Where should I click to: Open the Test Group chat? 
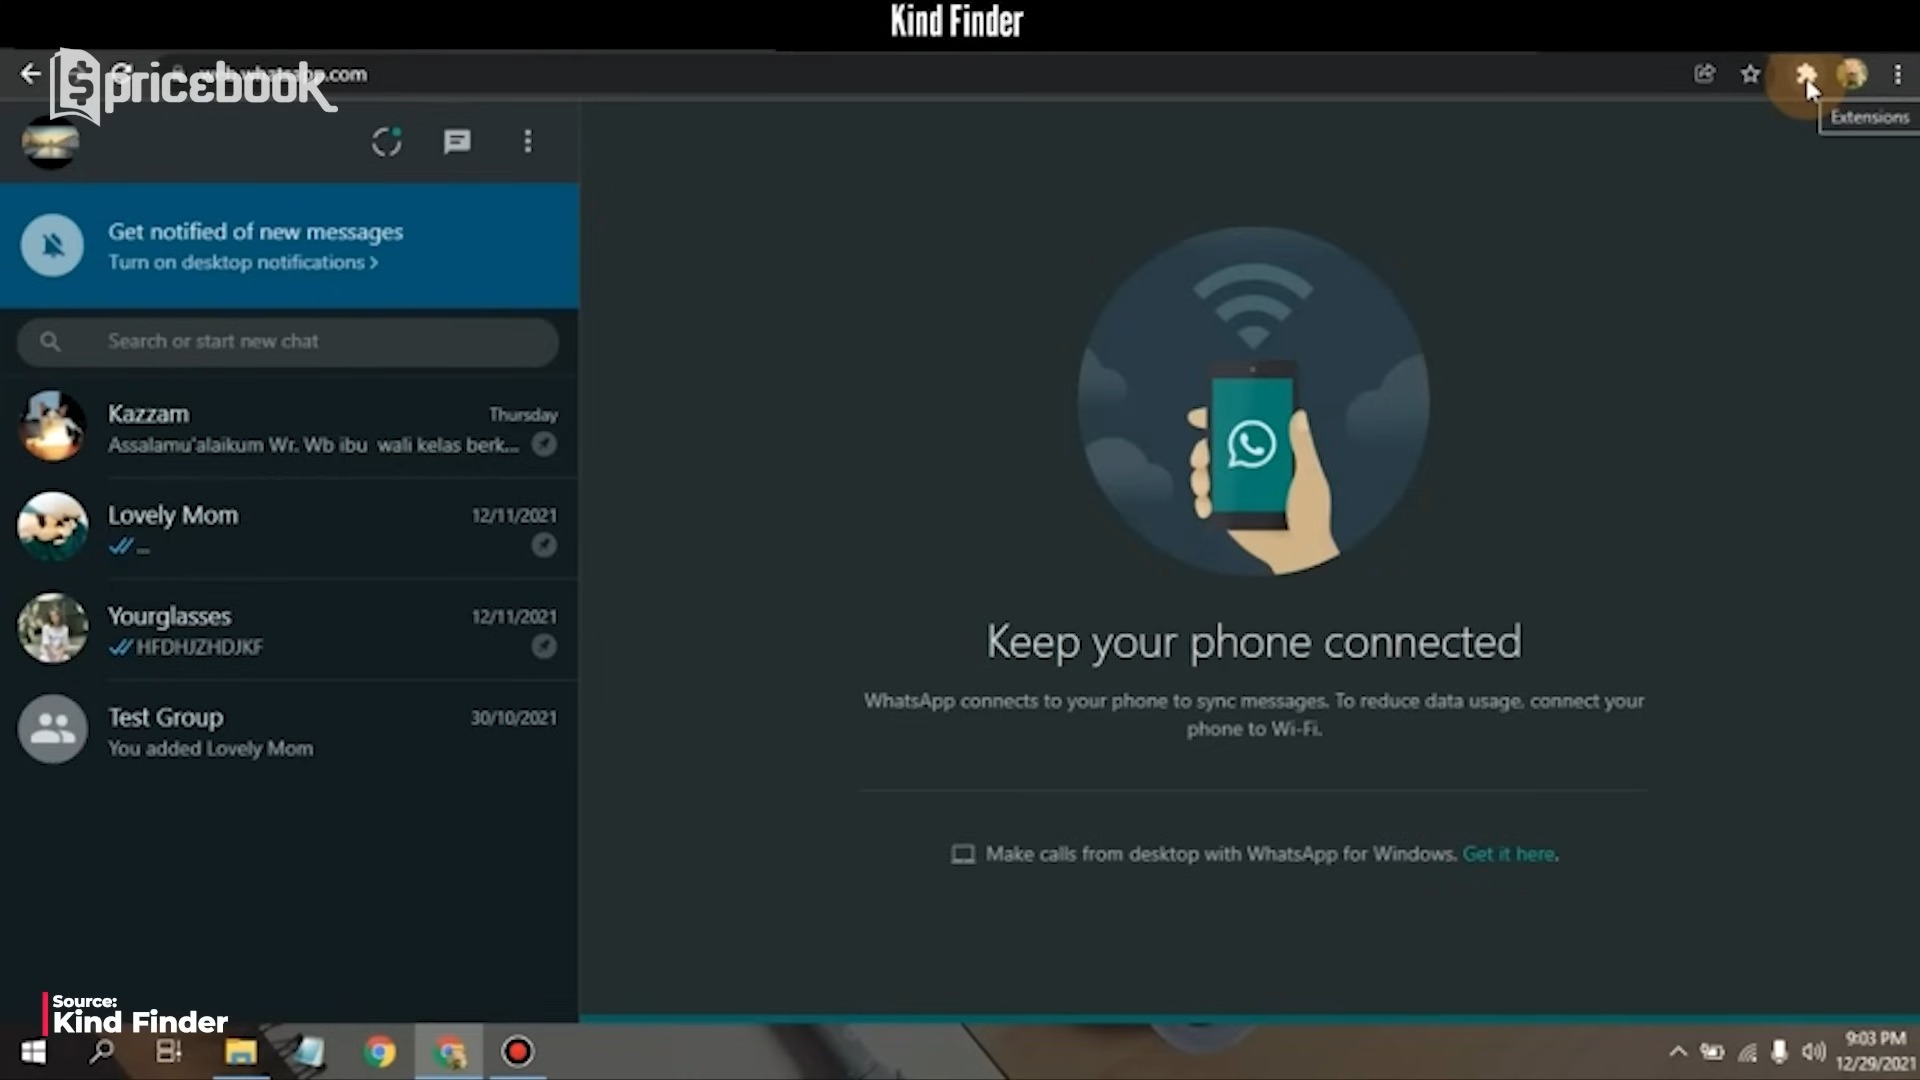[x=289, y=731]
